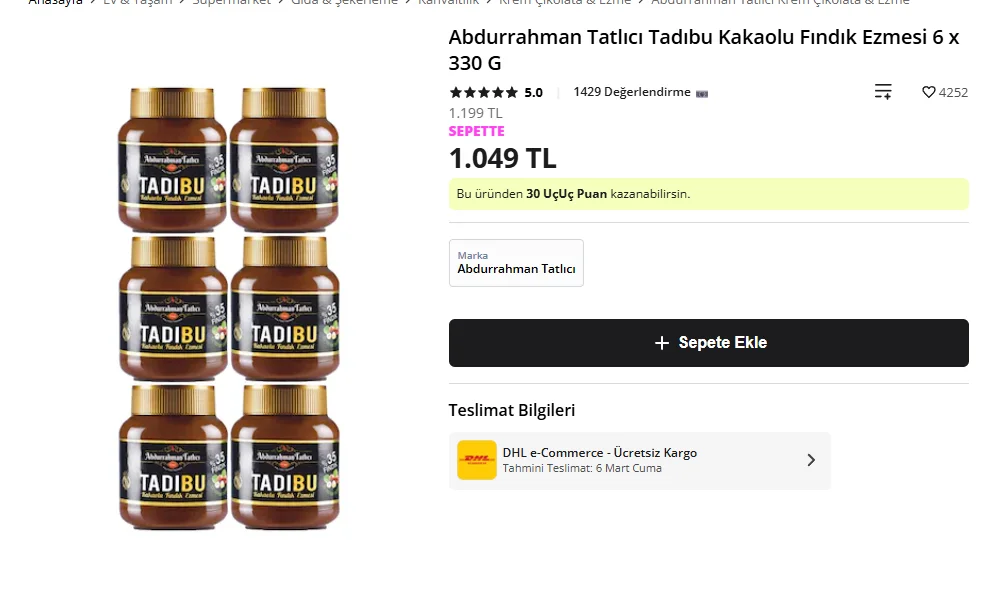Viewport: 981px width, 601px height.
Task: Open photo reviews via small camera icon
Action: pos(702,94)
